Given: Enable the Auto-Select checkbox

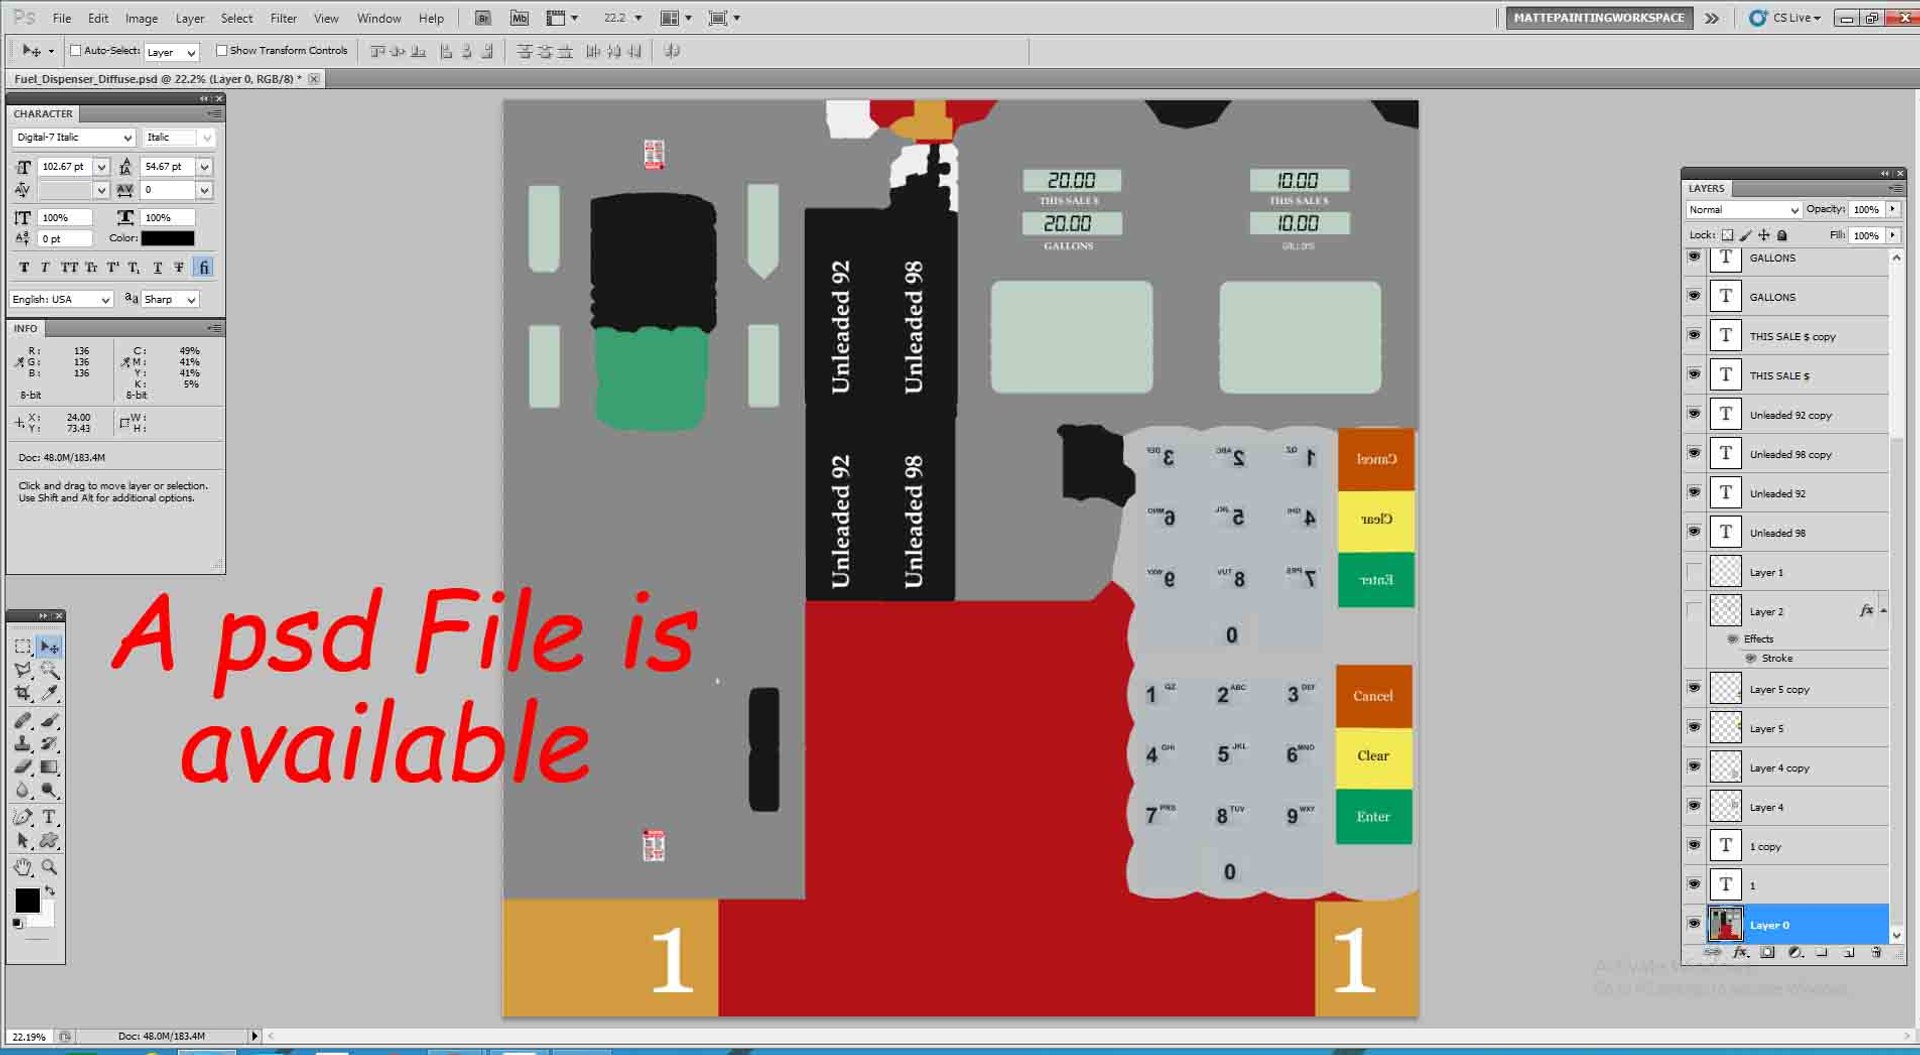Looking at the screenshot, I should click(75, 50).
